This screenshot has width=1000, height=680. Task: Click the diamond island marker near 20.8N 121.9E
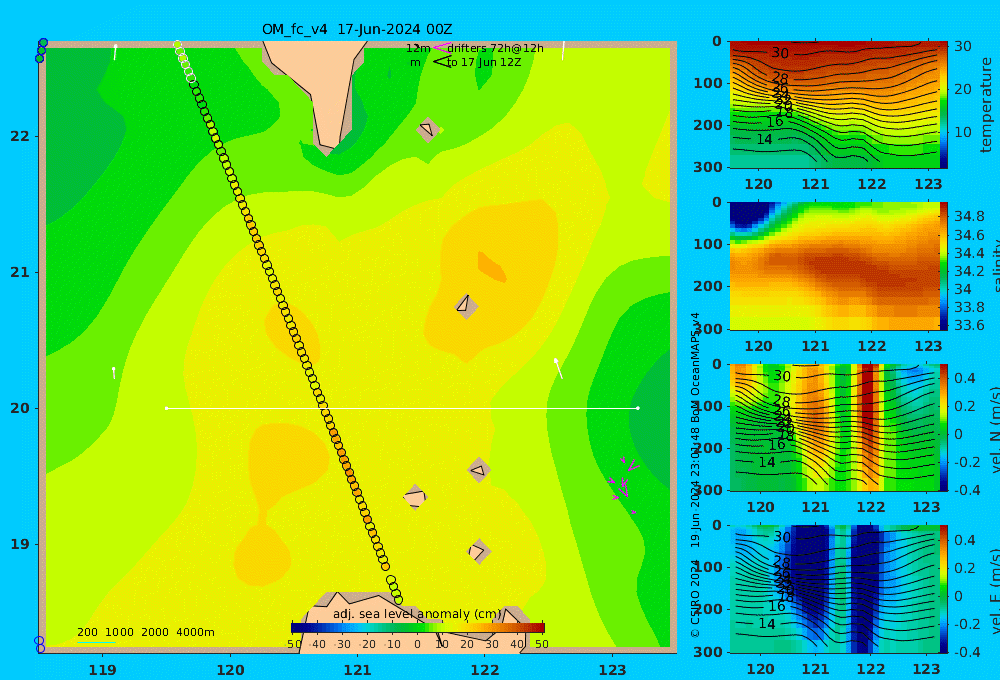(466, 306)
